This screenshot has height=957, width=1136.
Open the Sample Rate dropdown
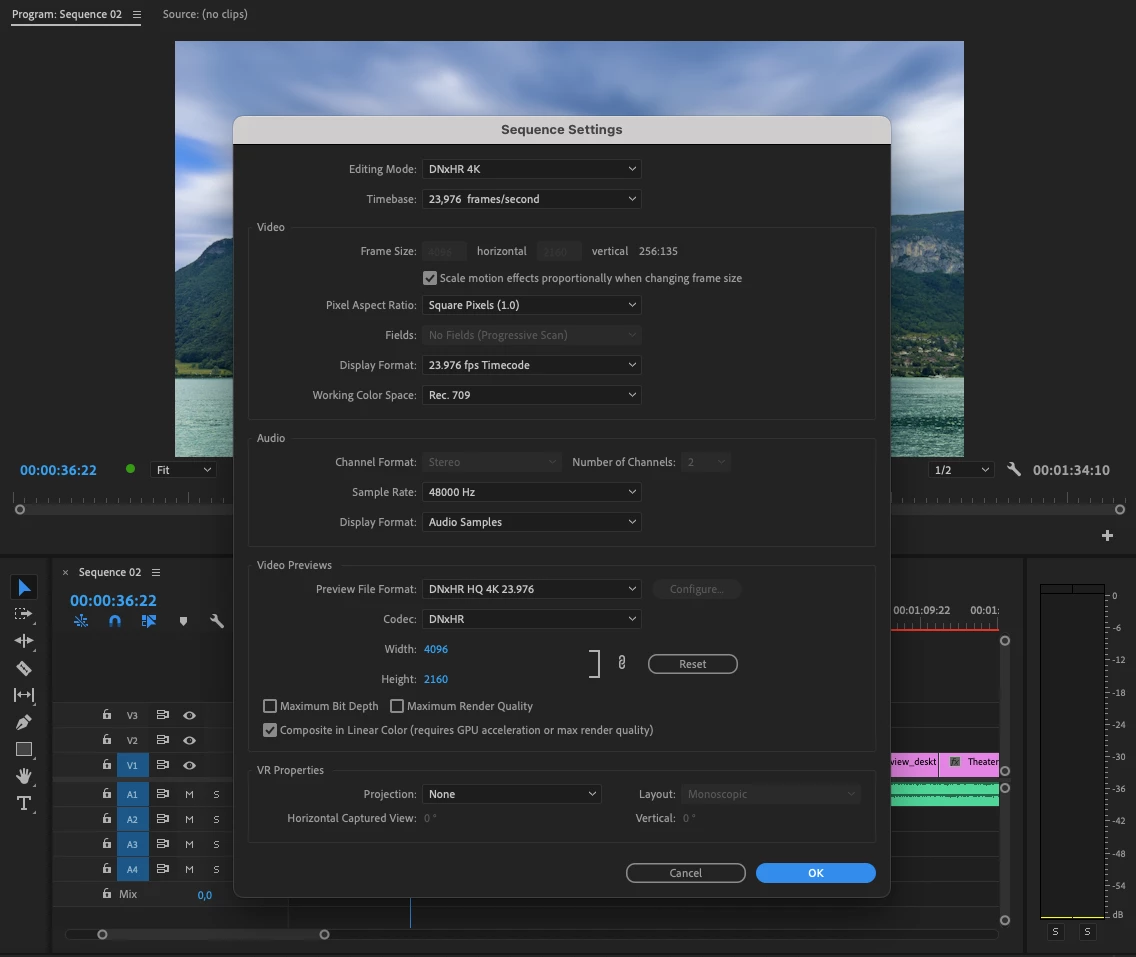[532, 492]
